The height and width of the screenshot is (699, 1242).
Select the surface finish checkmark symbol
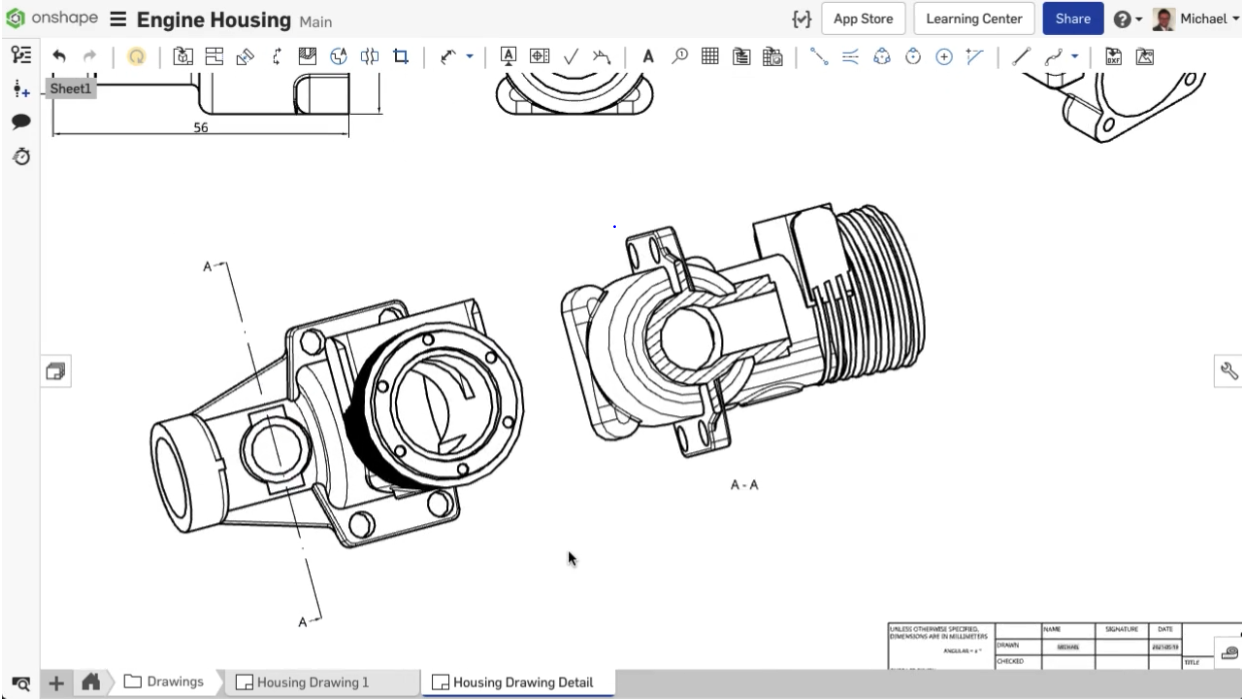click(570, 57)
